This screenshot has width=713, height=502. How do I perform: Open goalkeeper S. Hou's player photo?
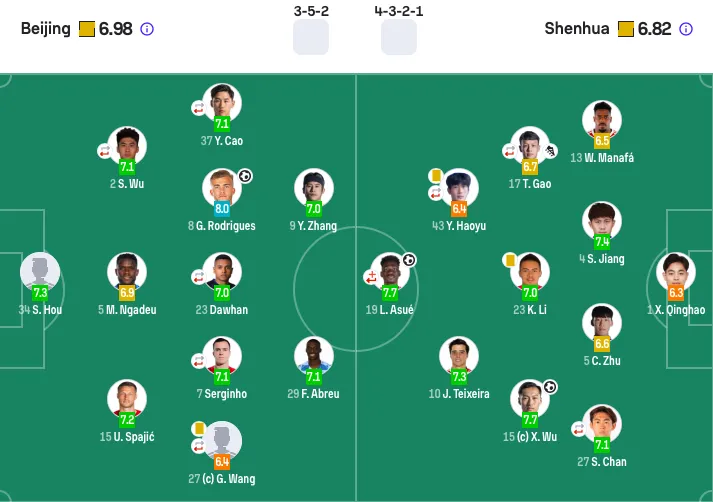point(40,271)
